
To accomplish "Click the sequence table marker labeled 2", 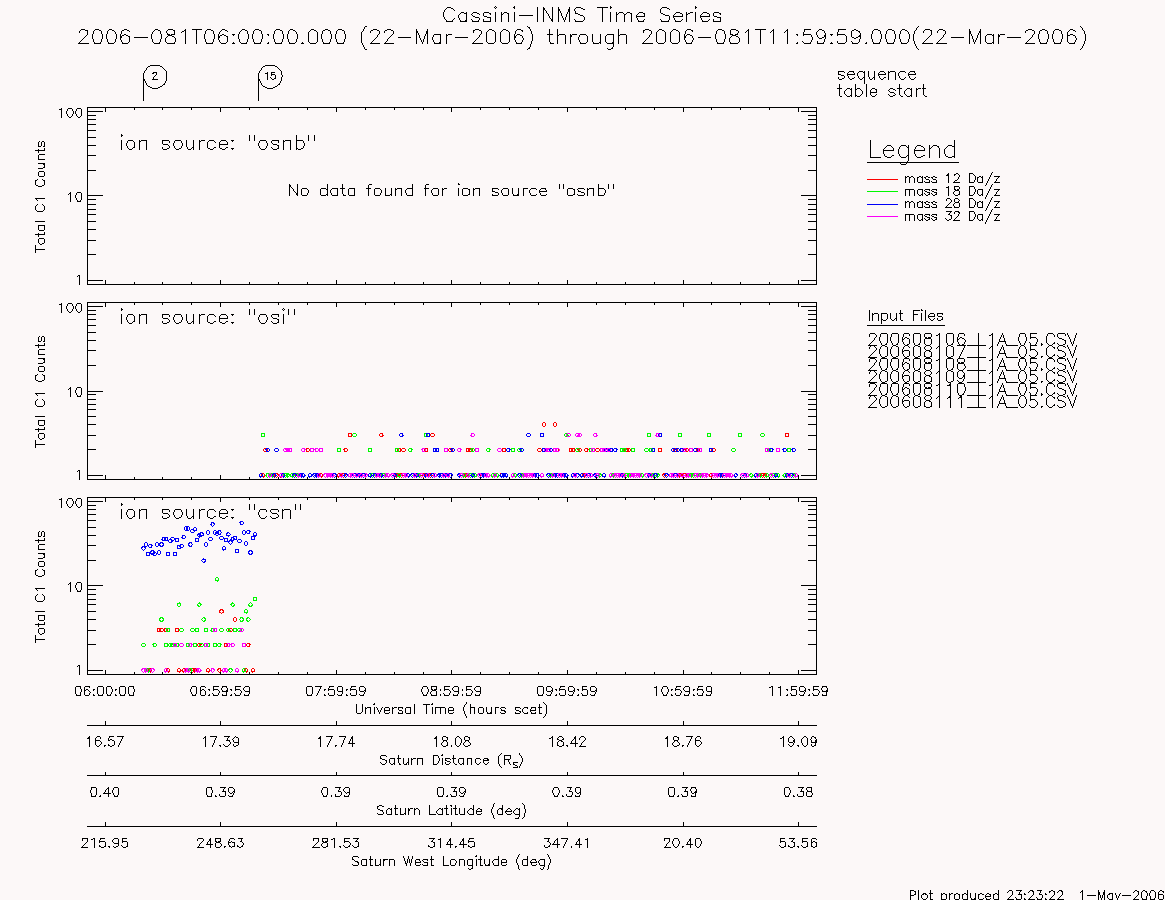I will (155, 76).
